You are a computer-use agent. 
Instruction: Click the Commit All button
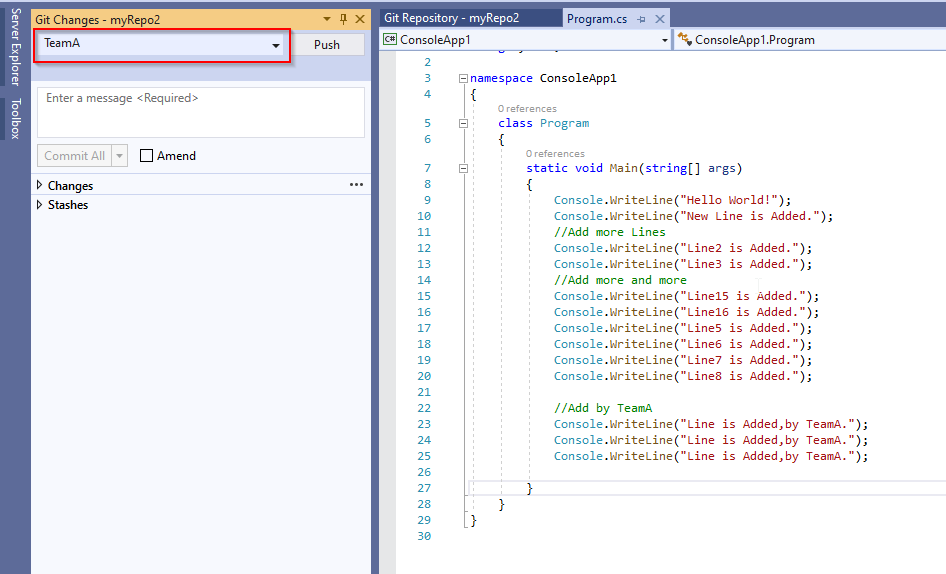(x=74, y=156)
